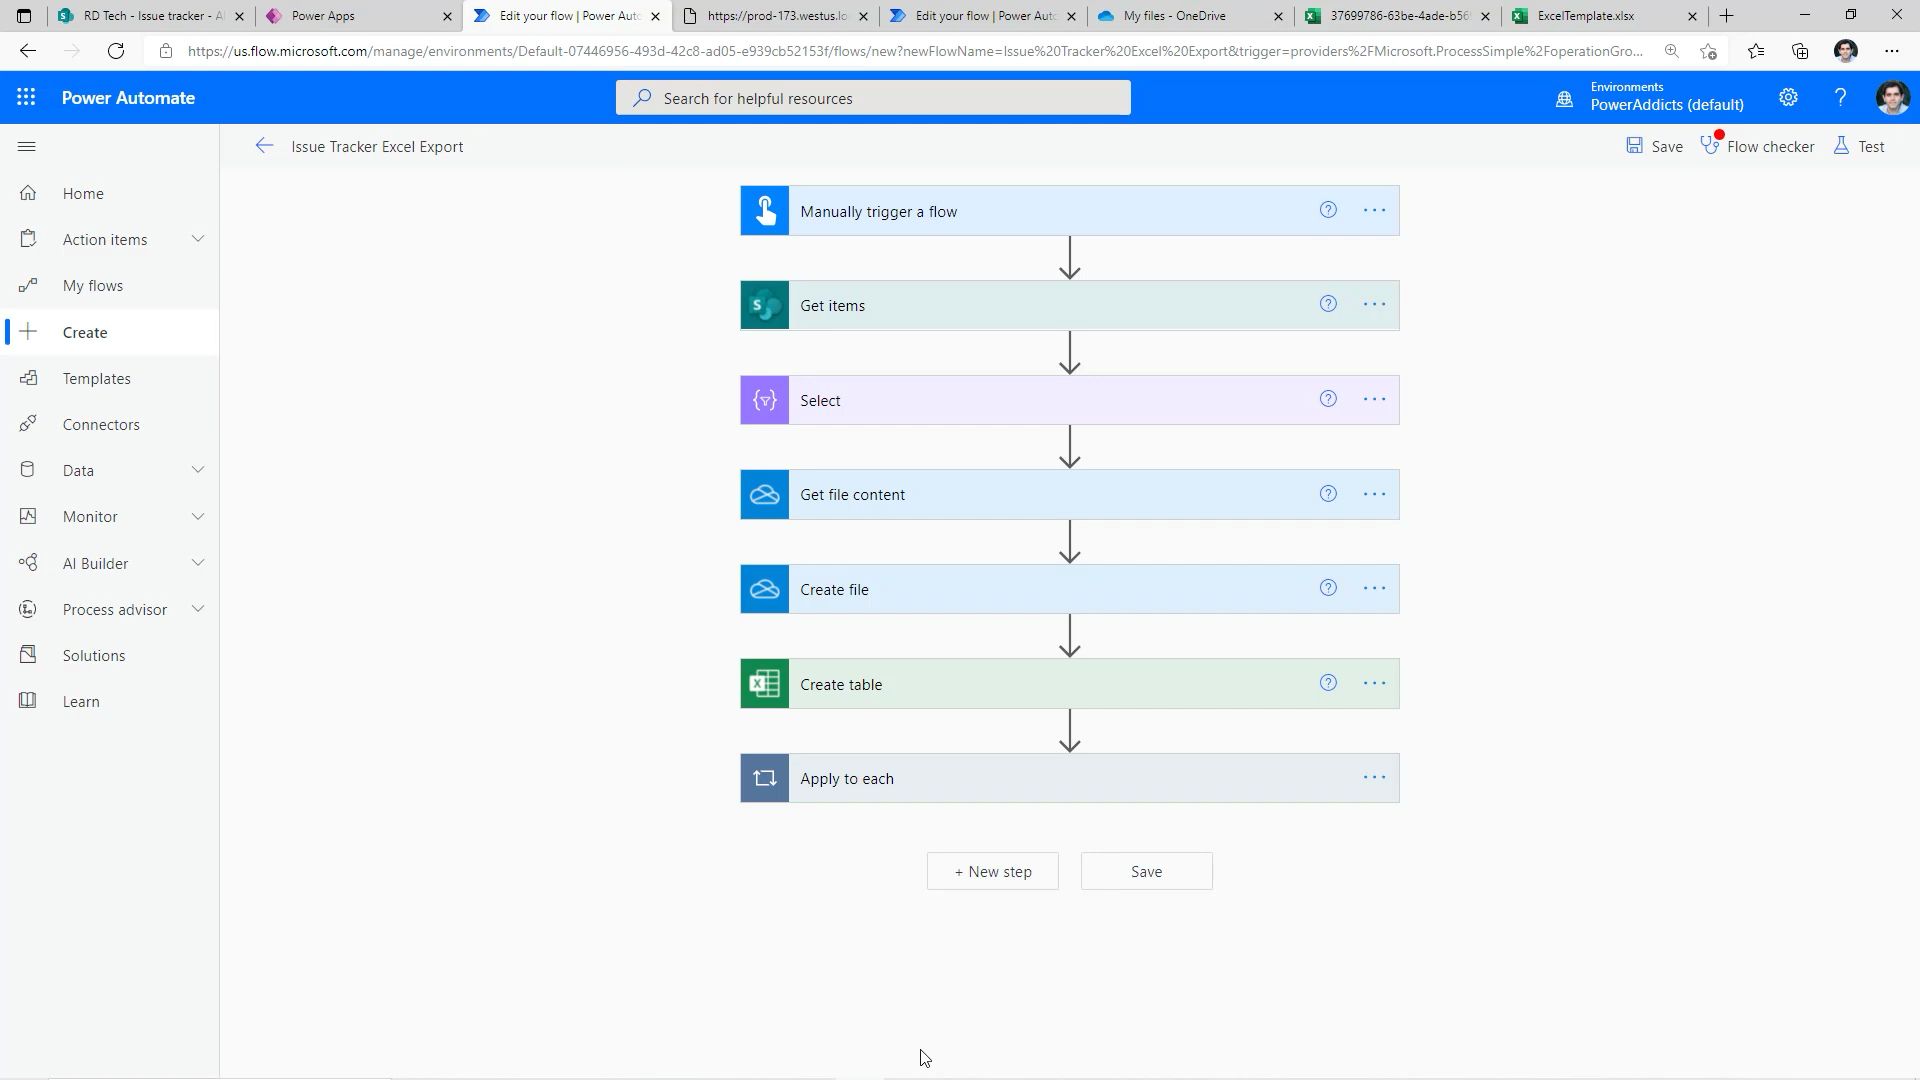The image size is (1920, 1080).
Task: Open Templates in the sidebar
Action: coord(110,378)
